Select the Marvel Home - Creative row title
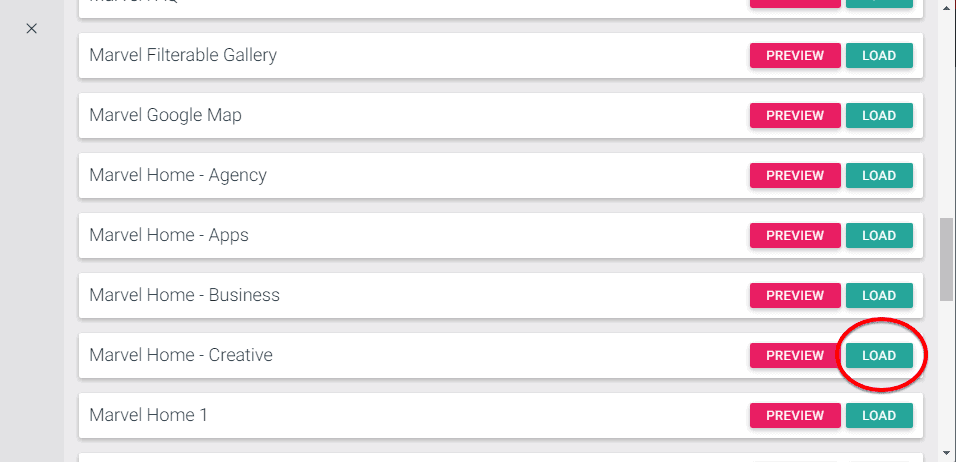956x462 pixels. tap(181, 355)
